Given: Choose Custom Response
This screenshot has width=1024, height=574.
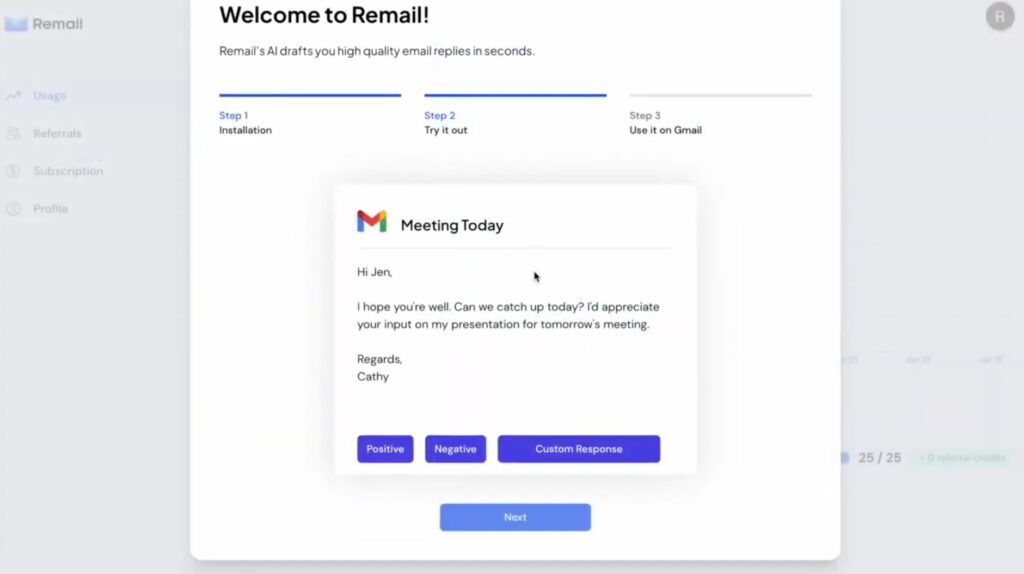Looking at the screenshot, I should tap(579, 449).
